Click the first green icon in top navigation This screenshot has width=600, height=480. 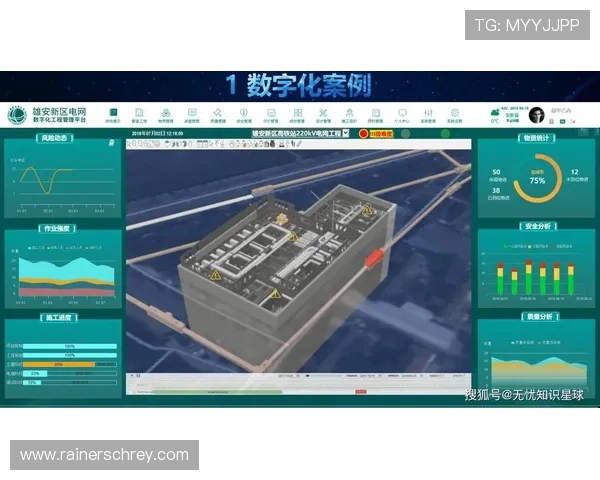coord(112,114)
